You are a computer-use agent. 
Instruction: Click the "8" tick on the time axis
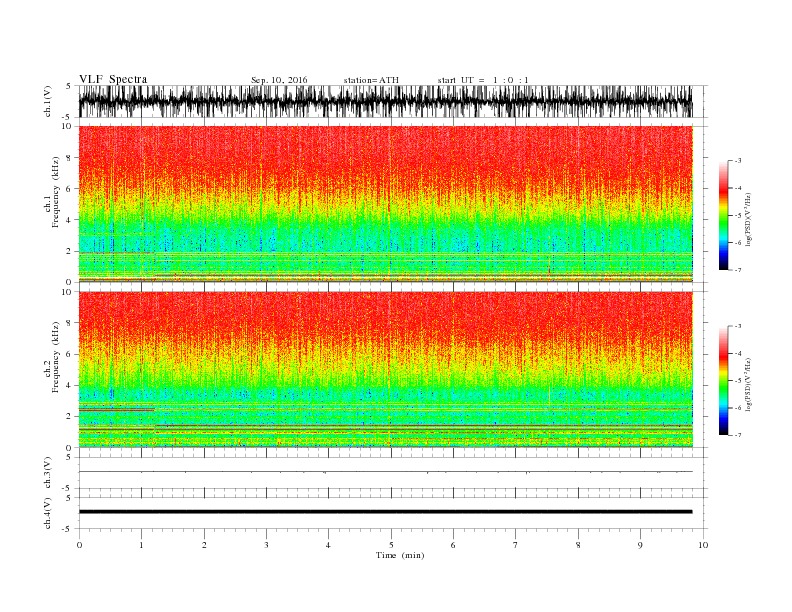click(x=578, y=545)
